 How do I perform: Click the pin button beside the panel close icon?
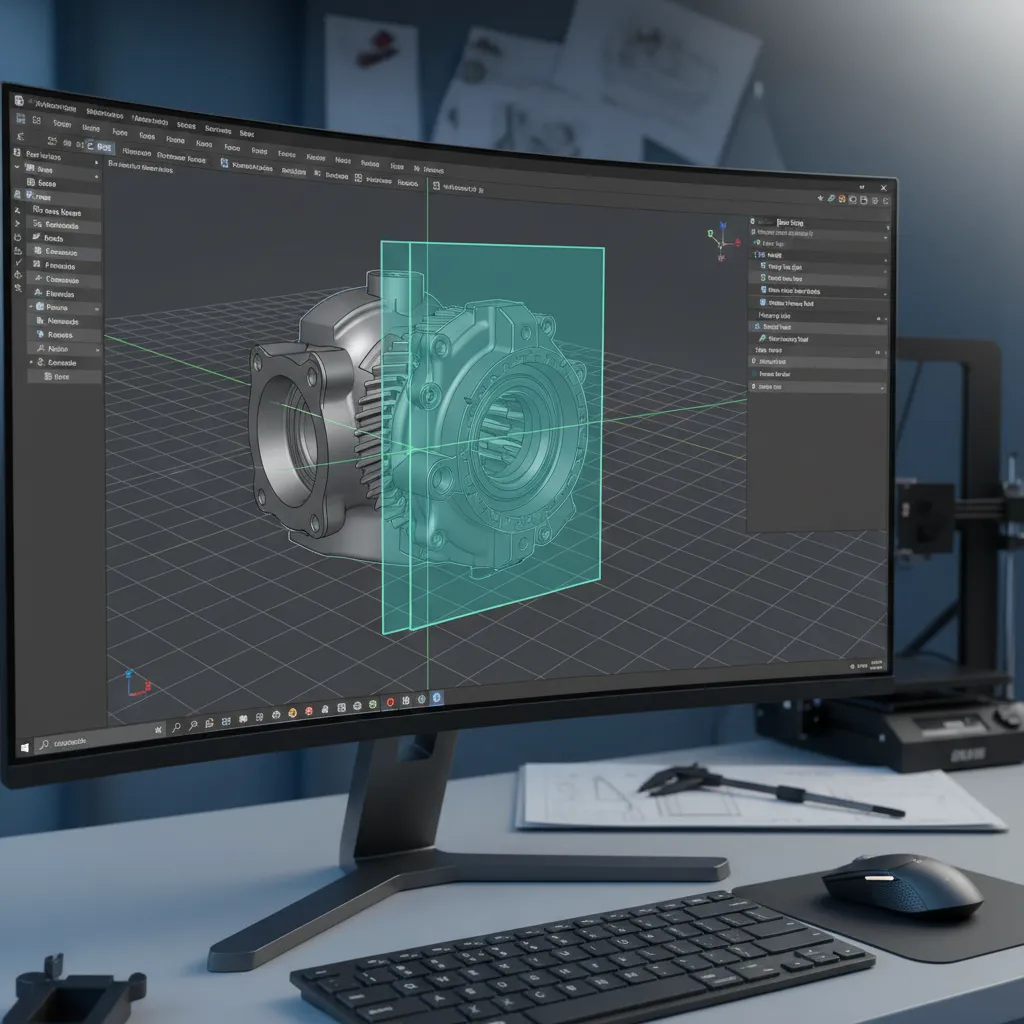pos(862,187)
